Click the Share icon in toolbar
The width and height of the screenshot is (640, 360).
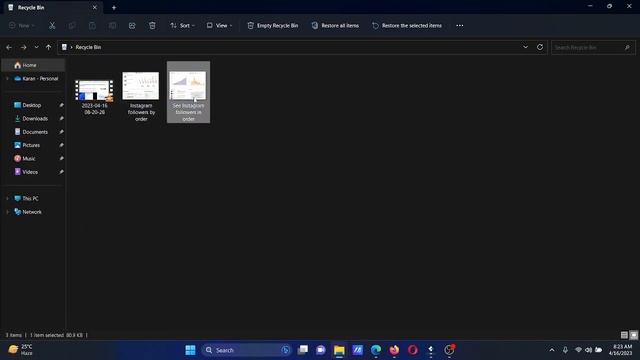tap(132, 25)
